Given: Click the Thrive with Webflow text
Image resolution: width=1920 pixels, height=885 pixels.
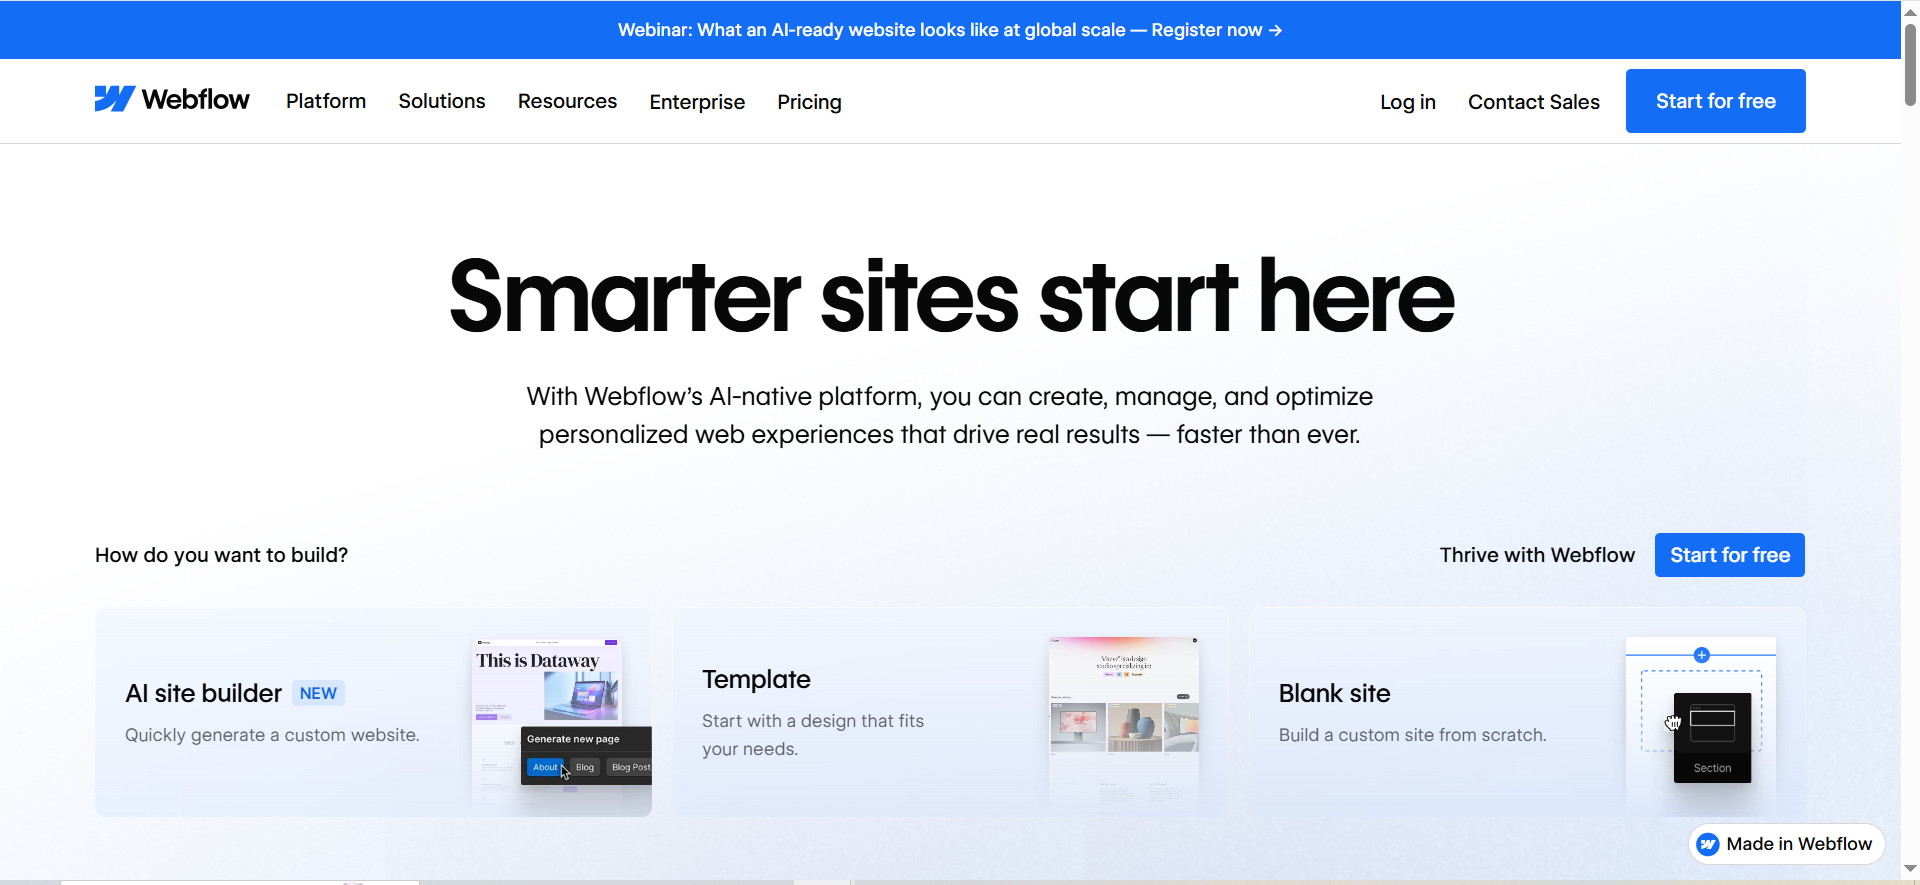Looking at the screenshot, I should click(1537, 555).
